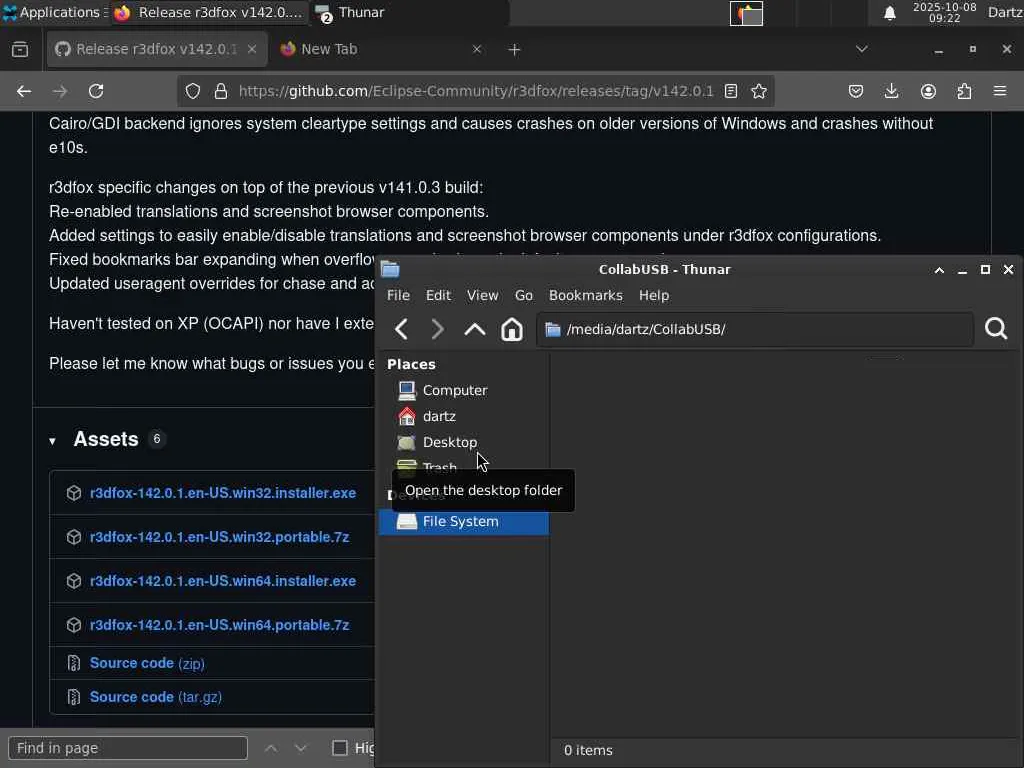
Task: Open Thunar Bookmarks menu
Action: (x=586, y=296)
